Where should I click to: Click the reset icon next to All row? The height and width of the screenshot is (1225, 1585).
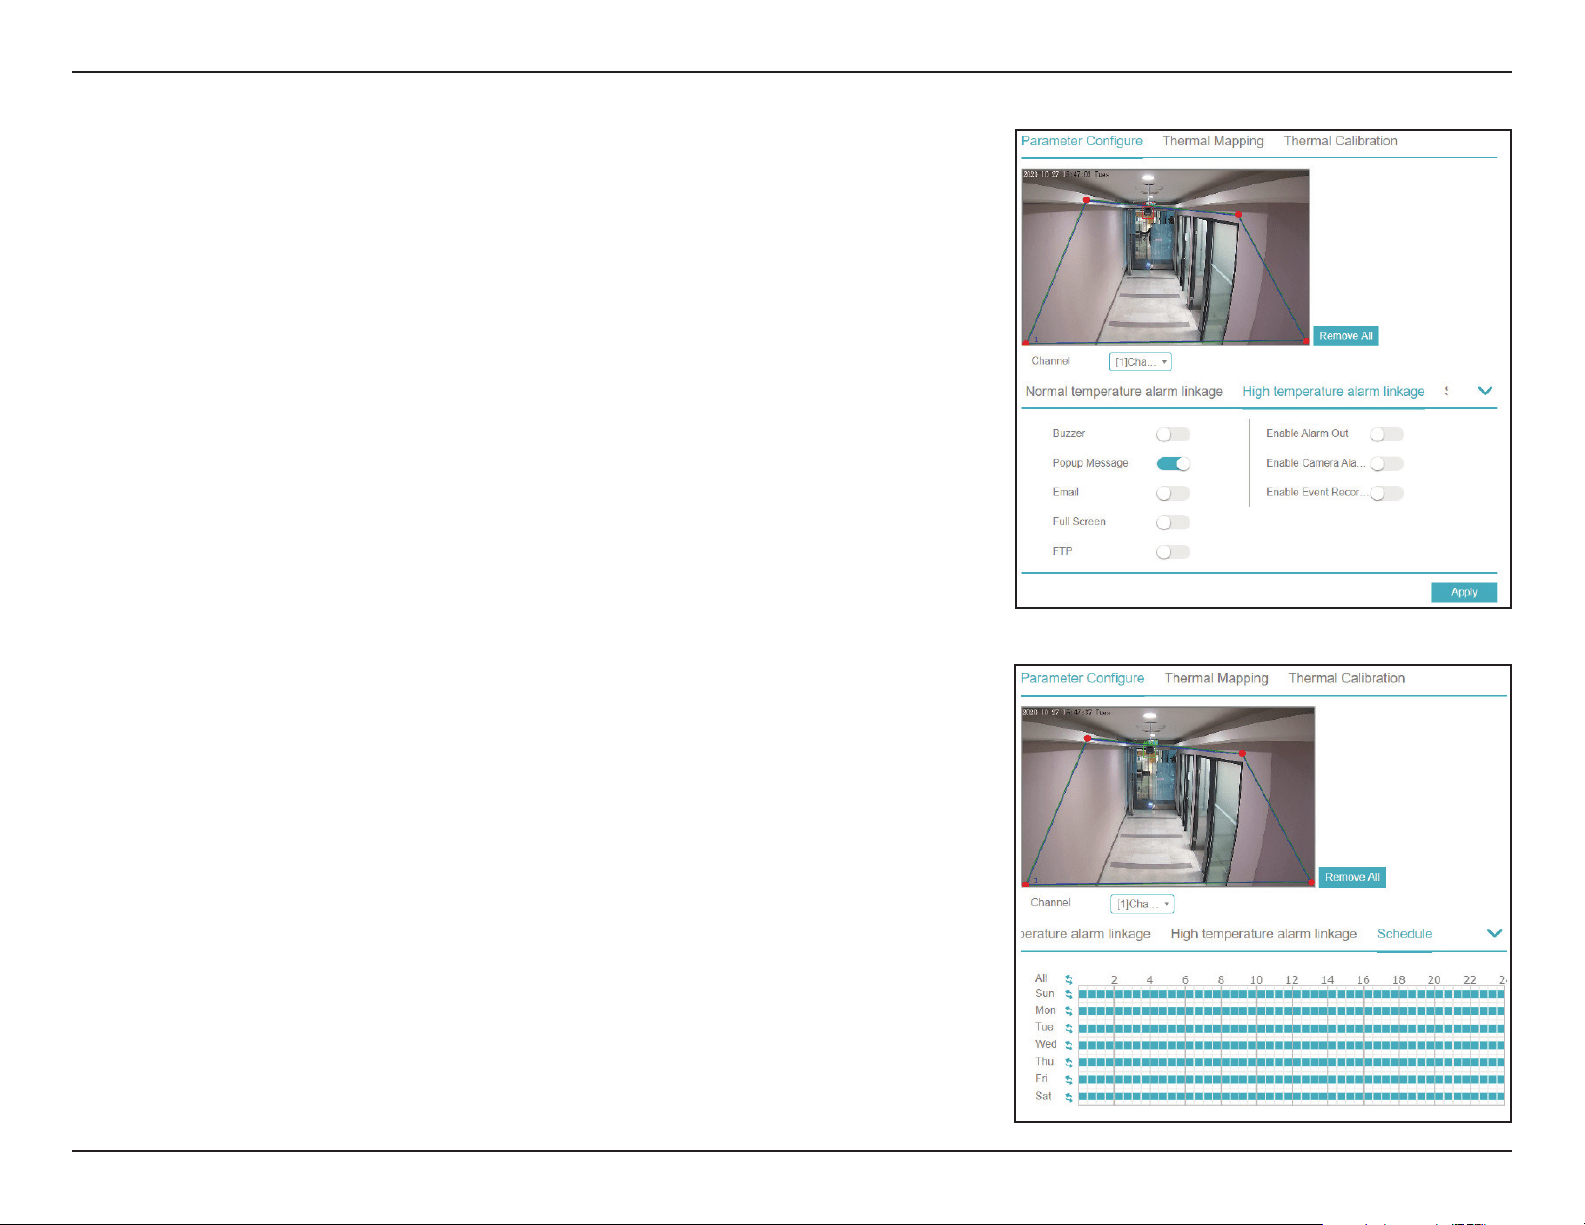(x=1069, y=980)
